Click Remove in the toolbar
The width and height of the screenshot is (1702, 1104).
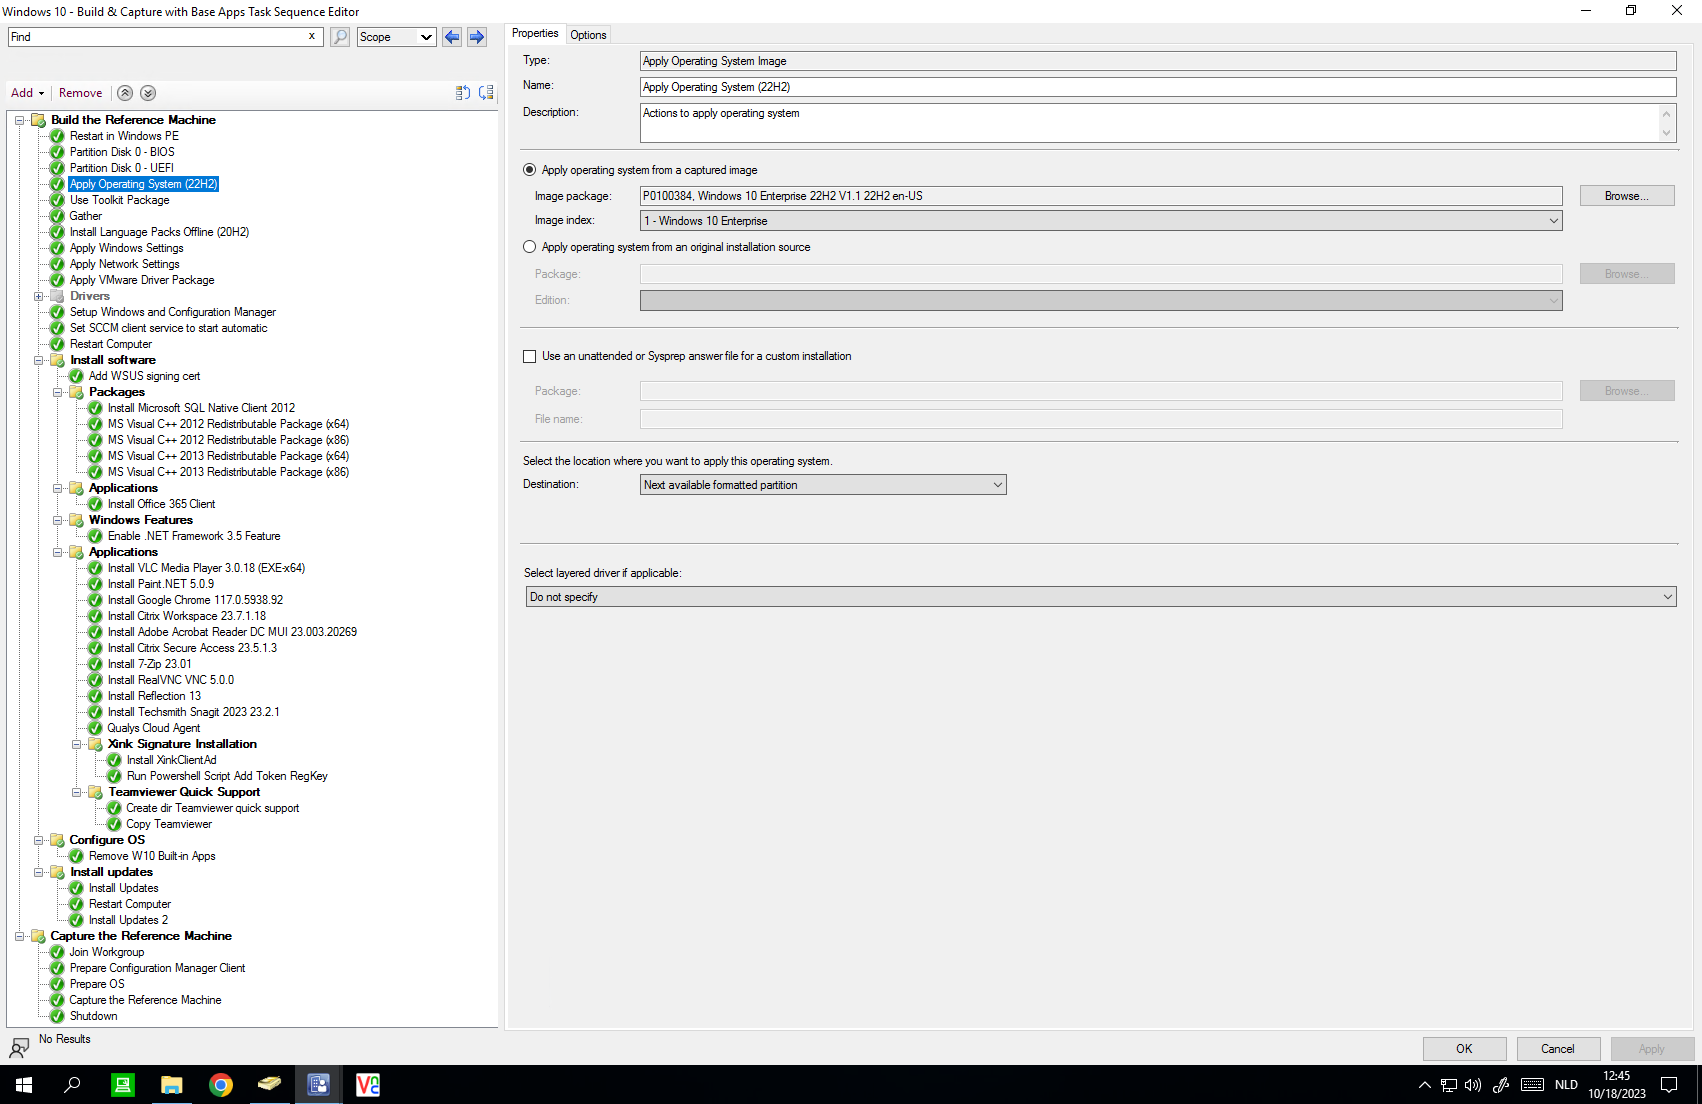click(80, 93)
